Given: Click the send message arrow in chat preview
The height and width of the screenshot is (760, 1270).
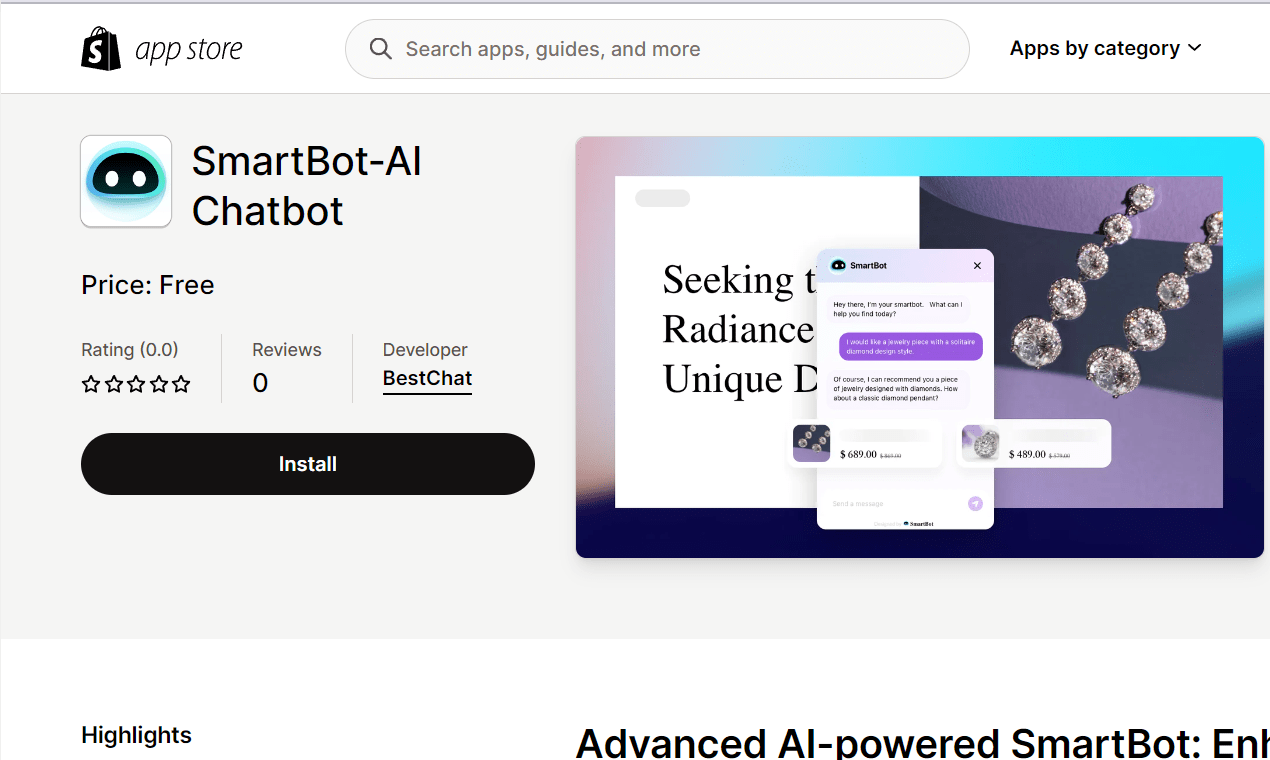Looking at the screenshot, I should coord(975,503).
